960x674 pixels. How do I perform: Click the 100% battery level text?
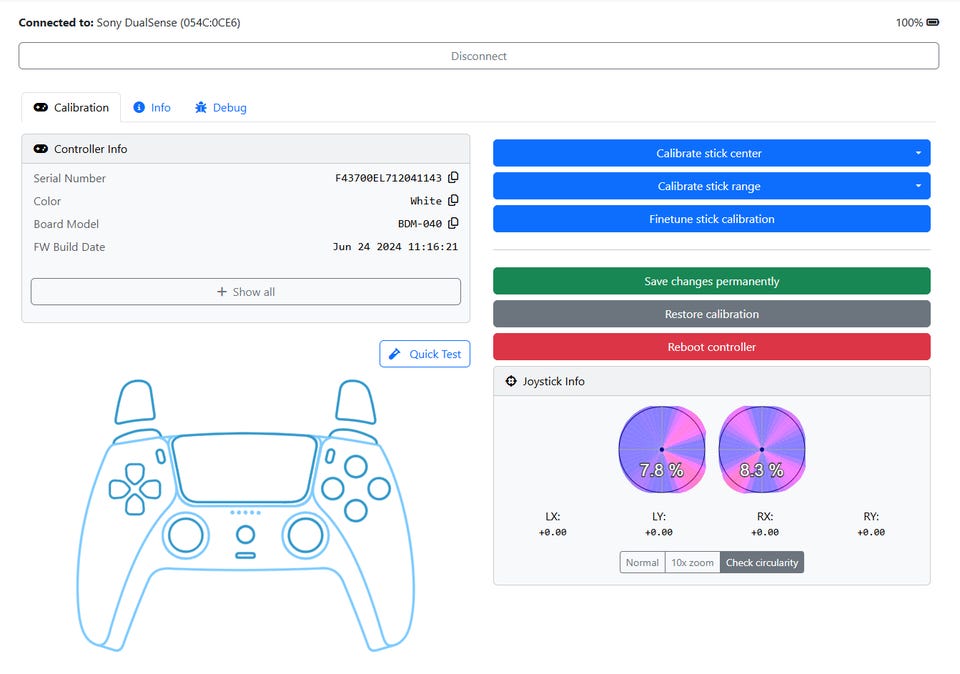point(909,23)
